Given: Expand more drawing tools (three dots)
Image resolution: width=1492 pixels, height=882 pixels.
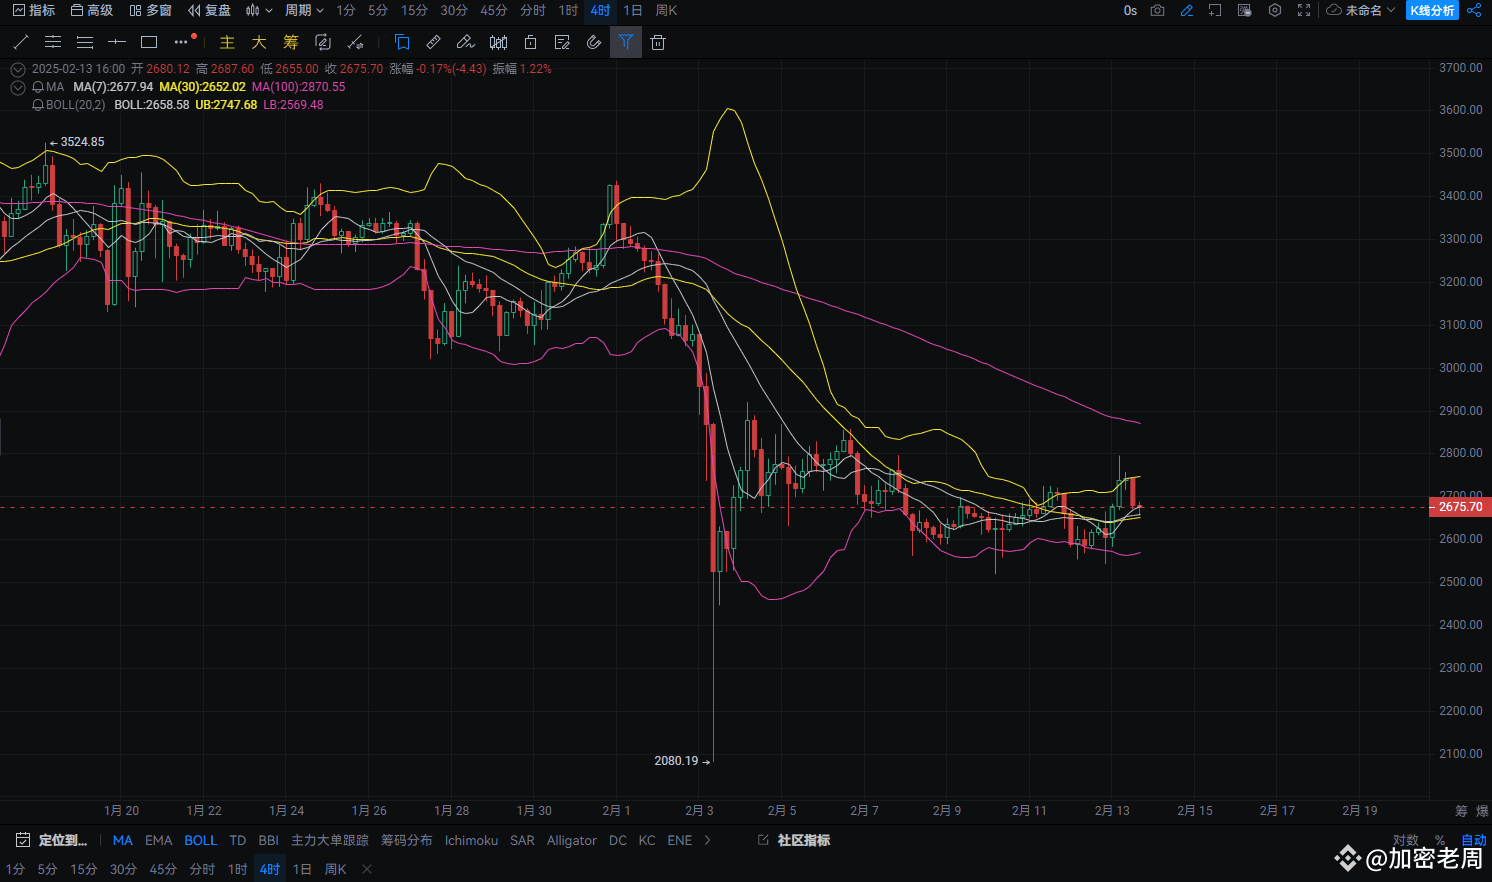Looking at the screenshot, I should 181,42.
